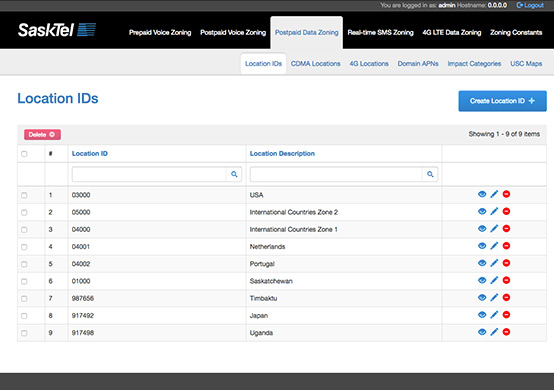View the Saskatchewan location
The height and width of the screenshot is (390, 554).
point(482,280)
